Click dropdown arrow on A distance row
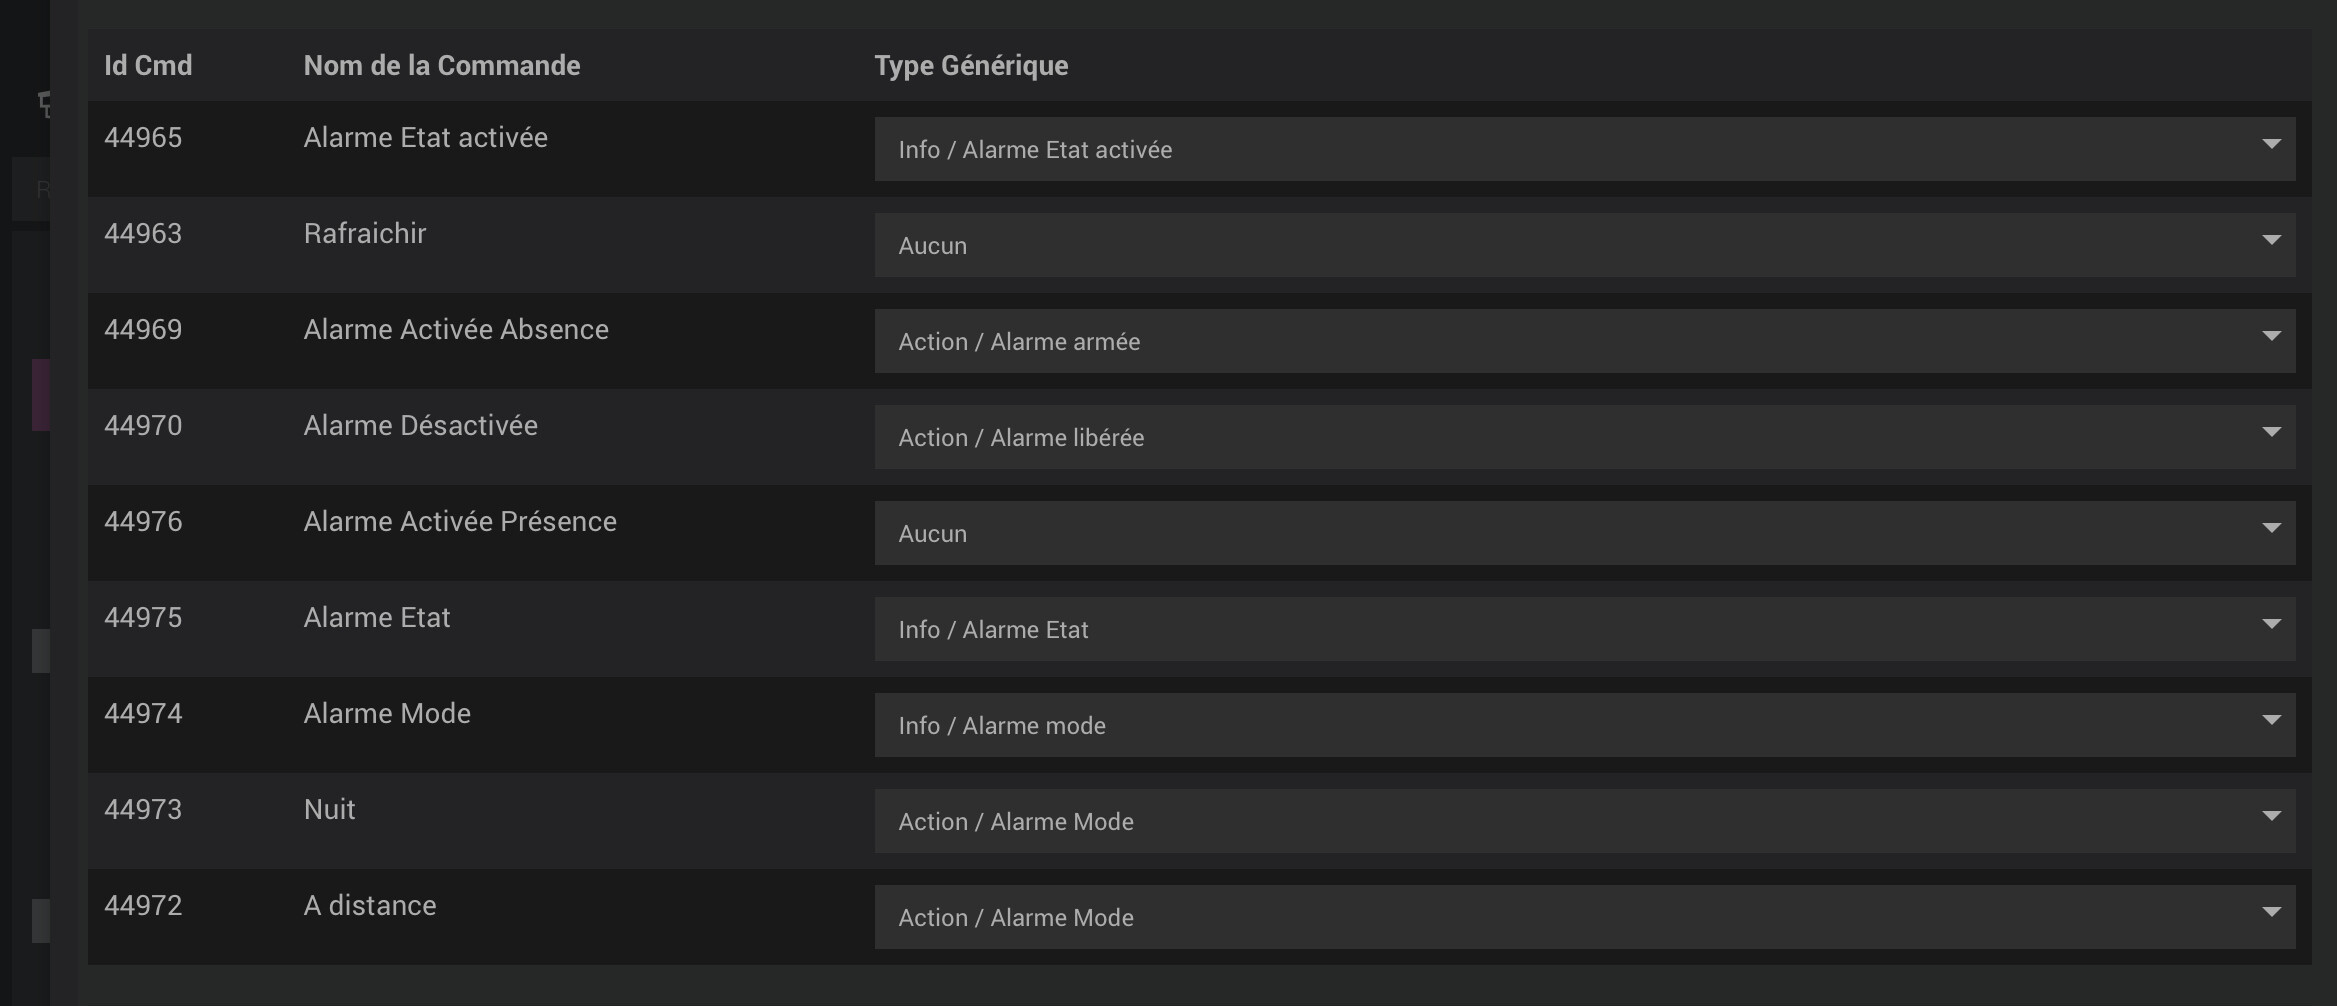 click(2271, 912)
